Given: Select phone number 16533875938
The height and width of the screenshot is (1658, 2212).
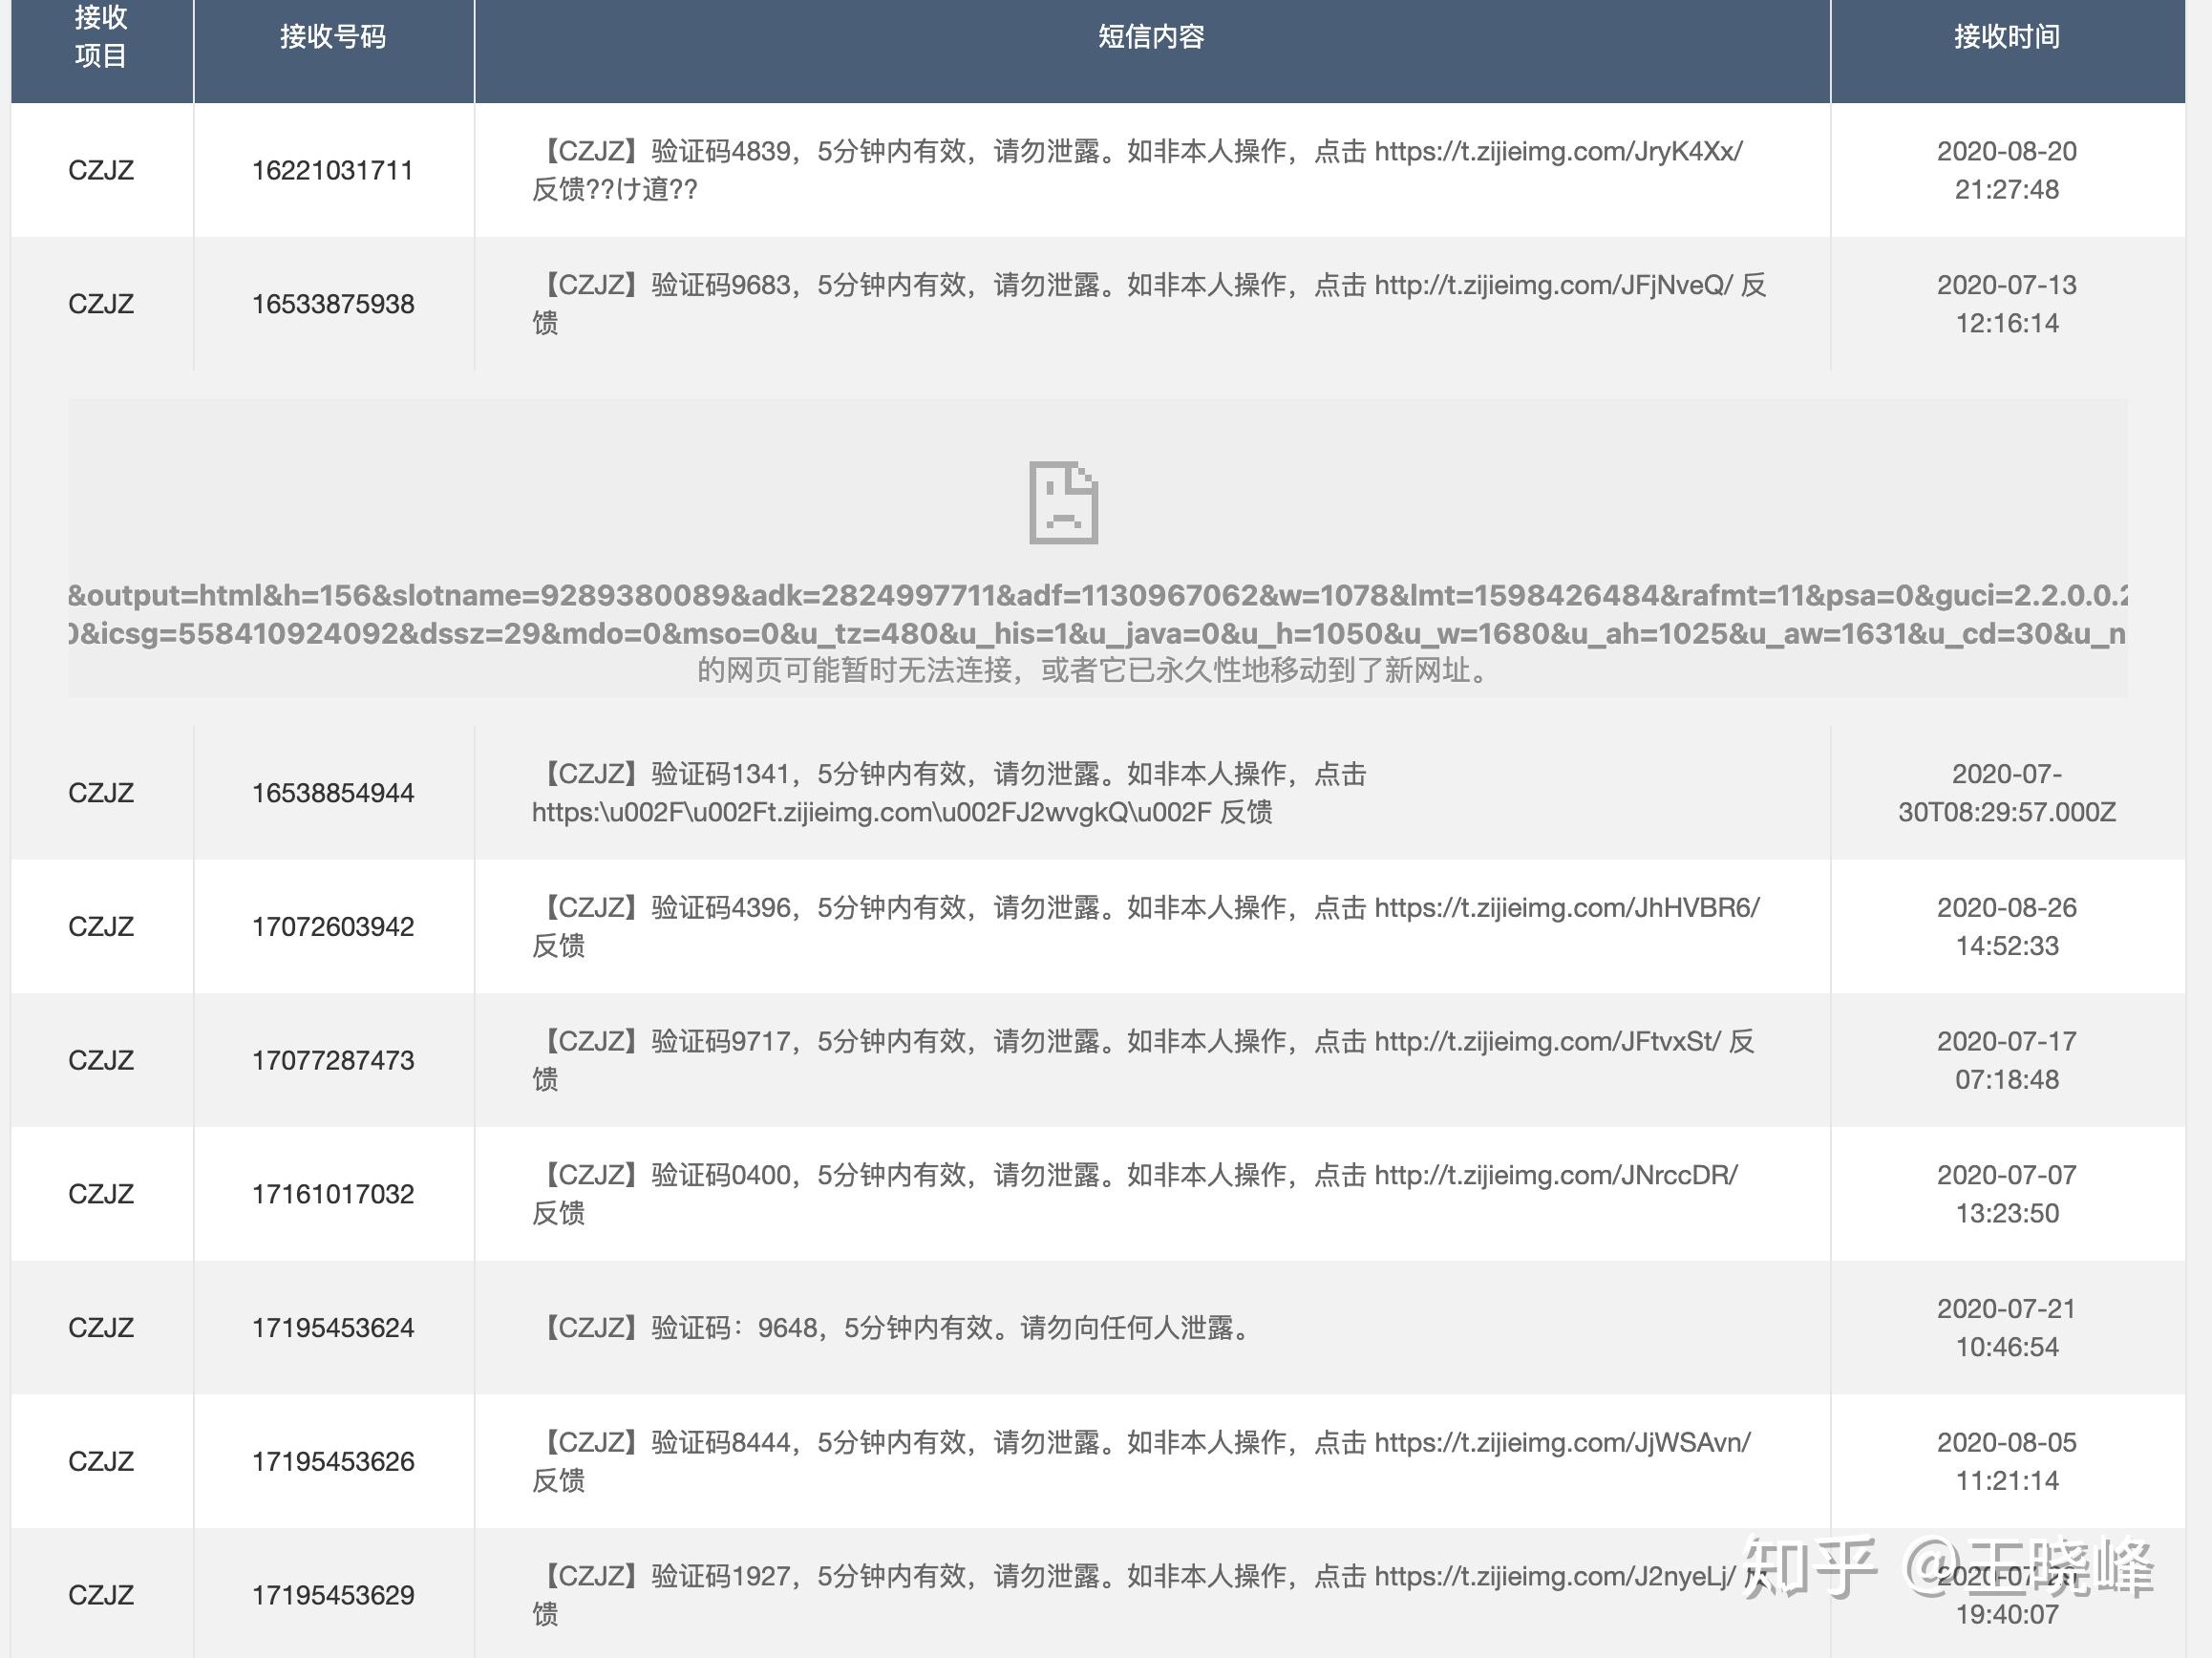Looking at the screenshot, I should coord(333,304).
